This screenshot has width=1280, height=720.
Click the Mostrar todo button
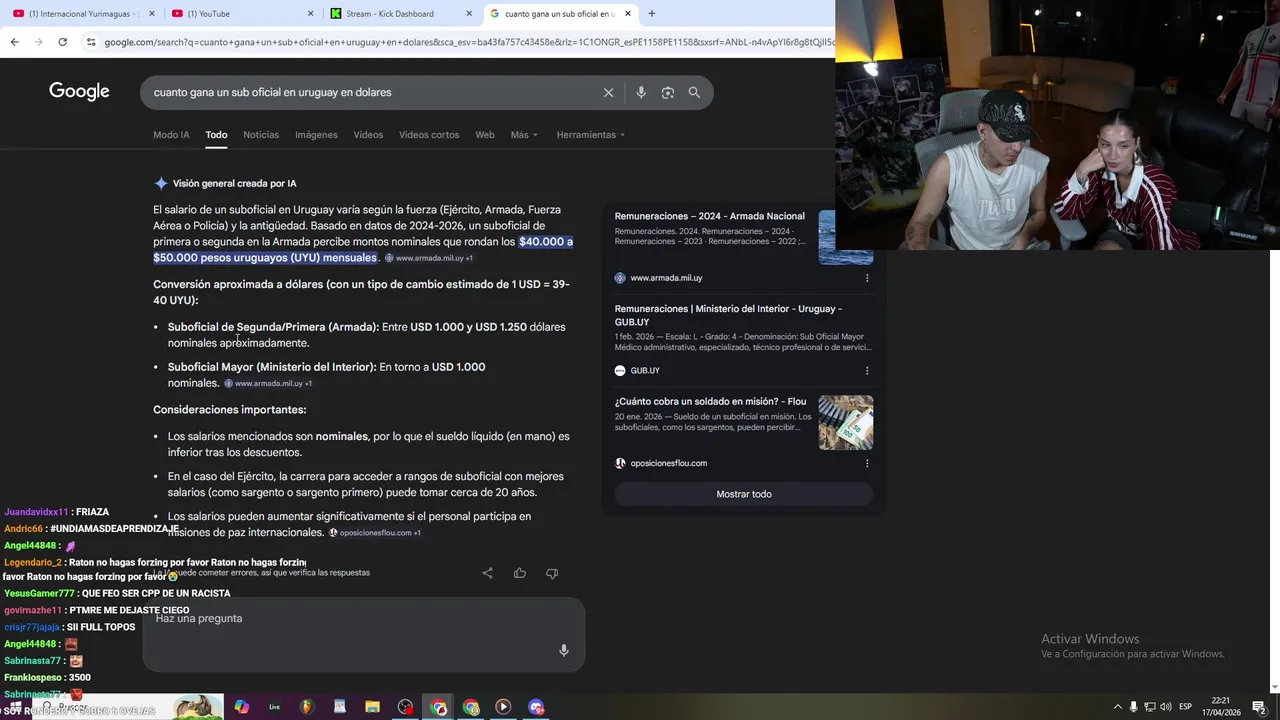click(744, 494)
